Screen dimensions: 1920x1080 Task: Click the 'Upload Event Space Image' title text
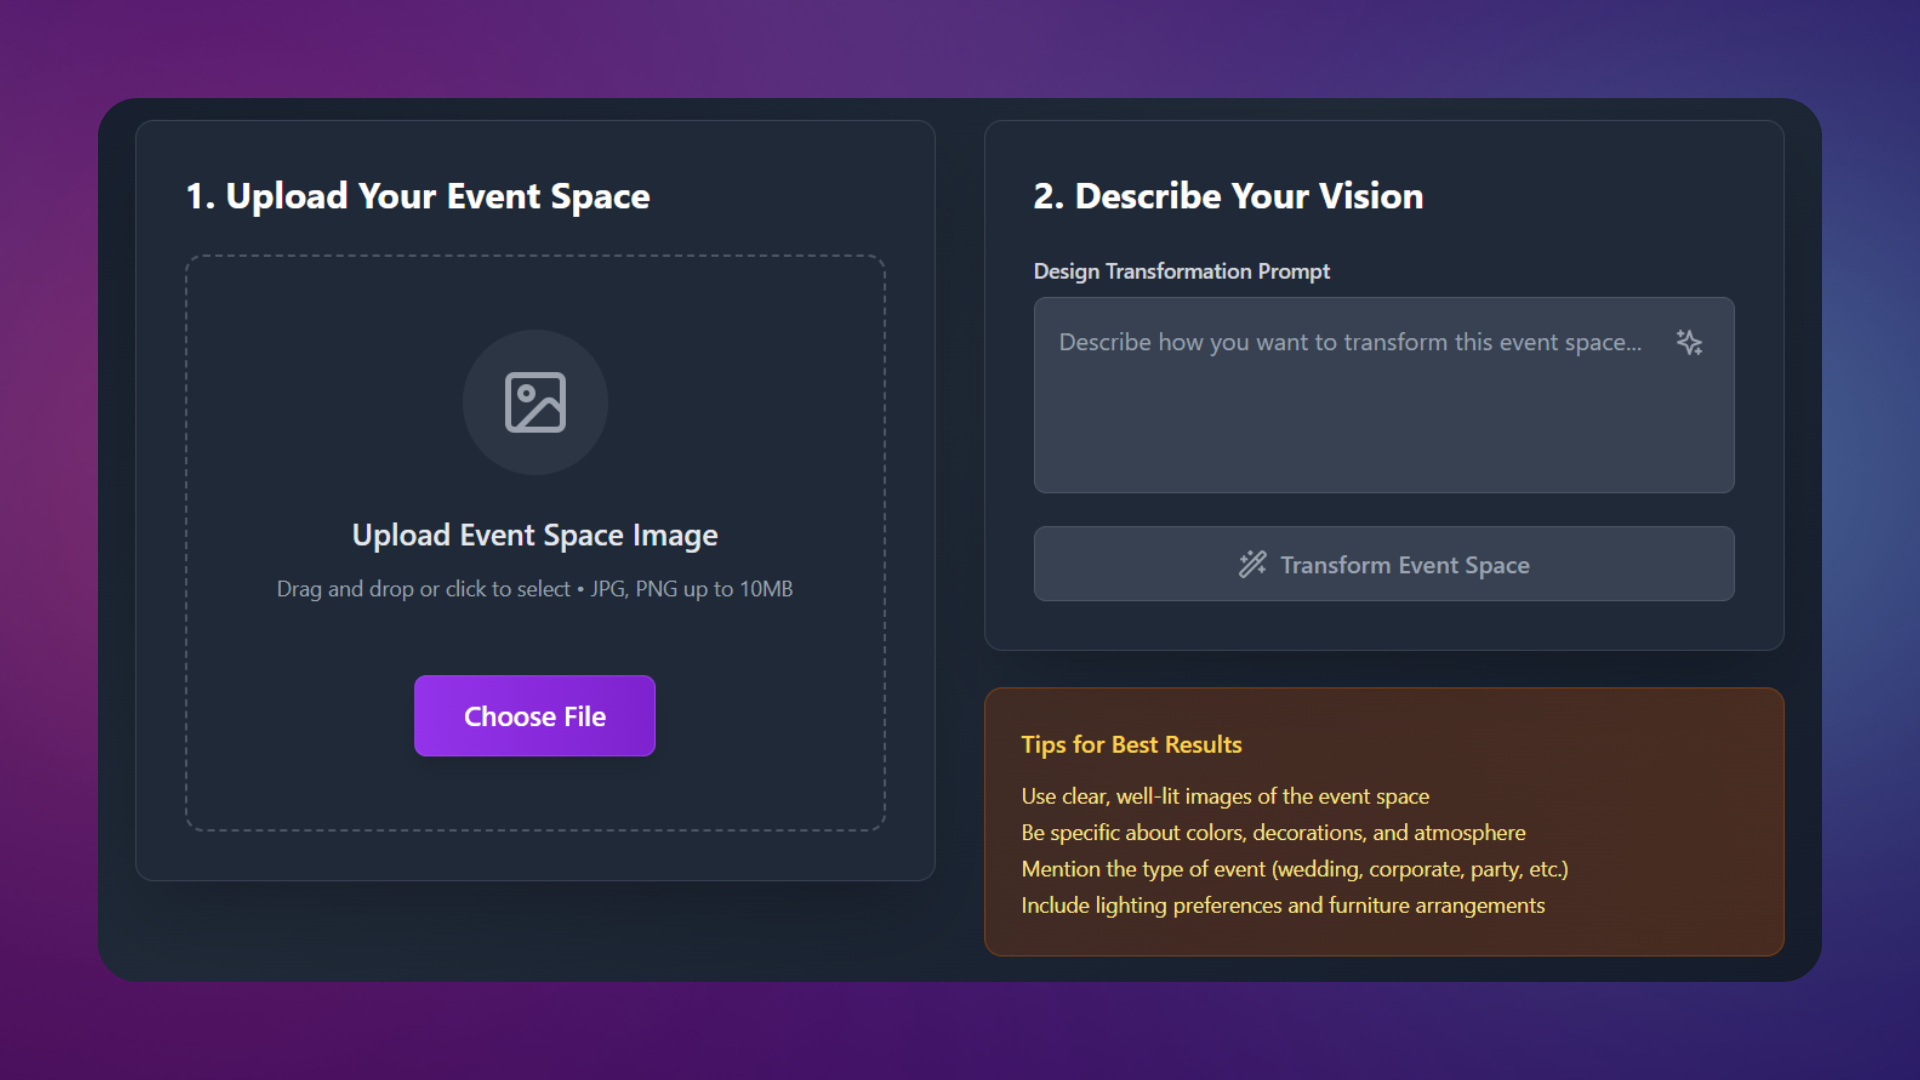[535, 535]
